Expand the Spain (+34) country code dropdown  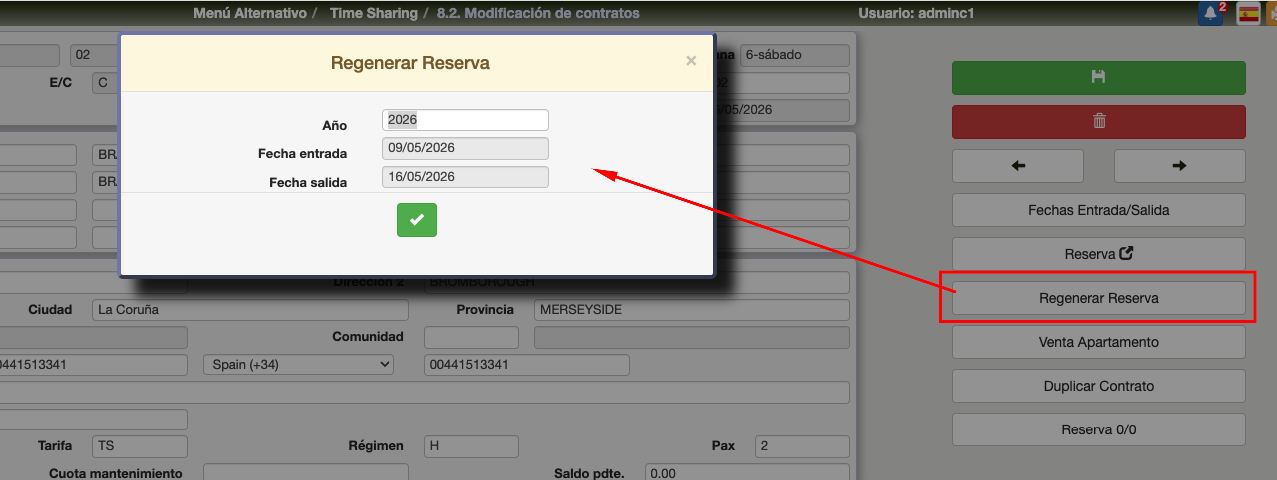point(298,365)
